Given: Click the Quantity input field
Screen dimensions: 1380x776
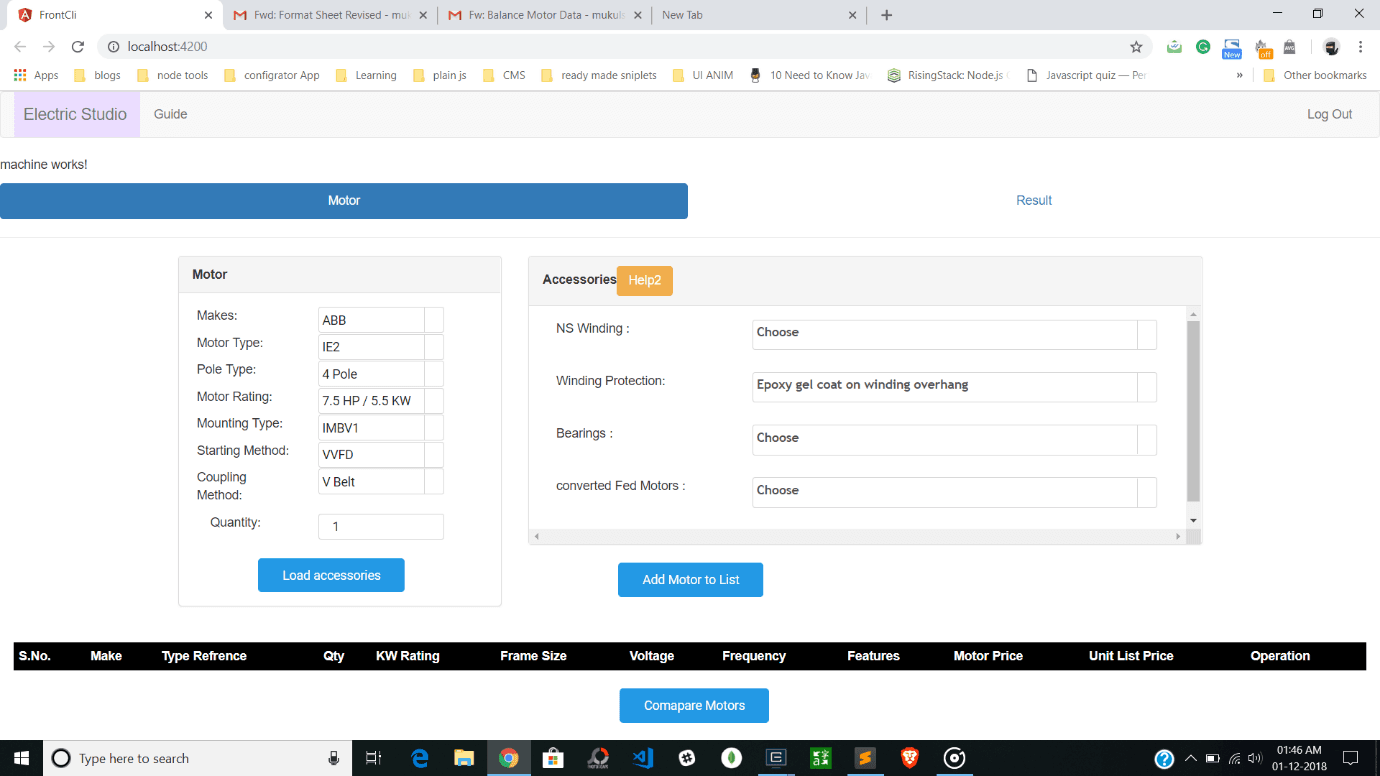Looking at the screenshot, I should (x=380, y=527).
